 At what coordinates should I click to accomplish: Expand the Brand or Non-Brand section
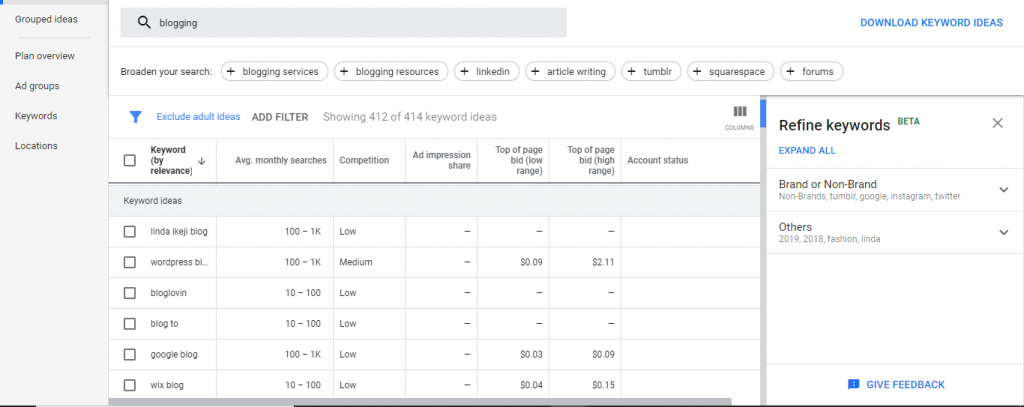tap(1004, 190)
